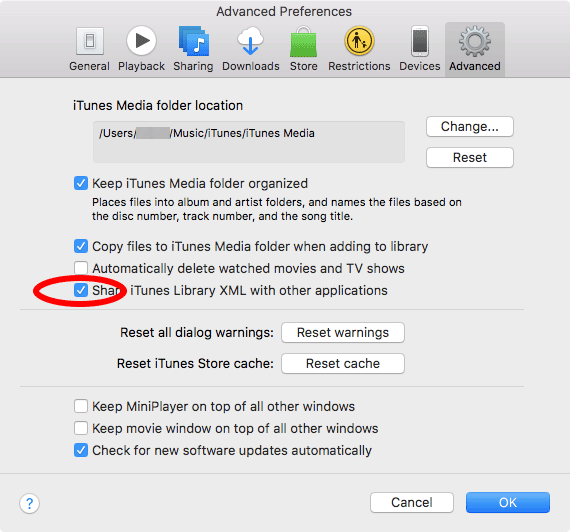The height and width of the screenshot is (532, 570).
Task: Click the 'Advanced Preferences' window title
Action: coord(284,12)
